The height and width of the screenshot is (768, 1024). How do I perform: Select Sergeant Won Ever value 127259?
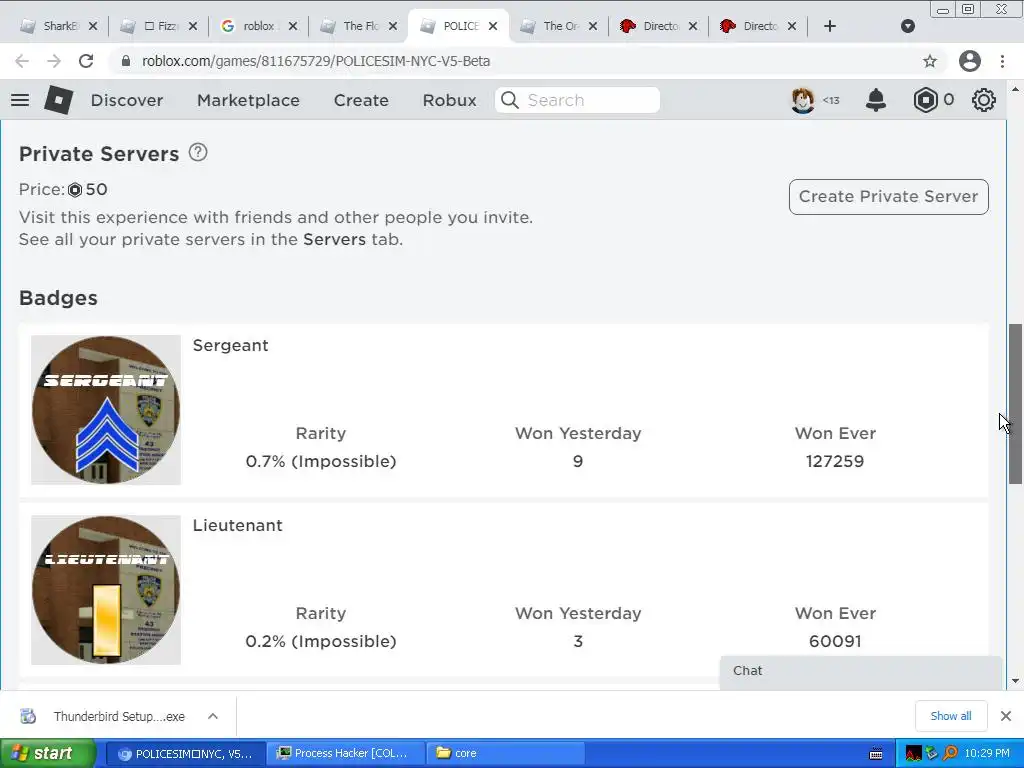coord(835,461)
